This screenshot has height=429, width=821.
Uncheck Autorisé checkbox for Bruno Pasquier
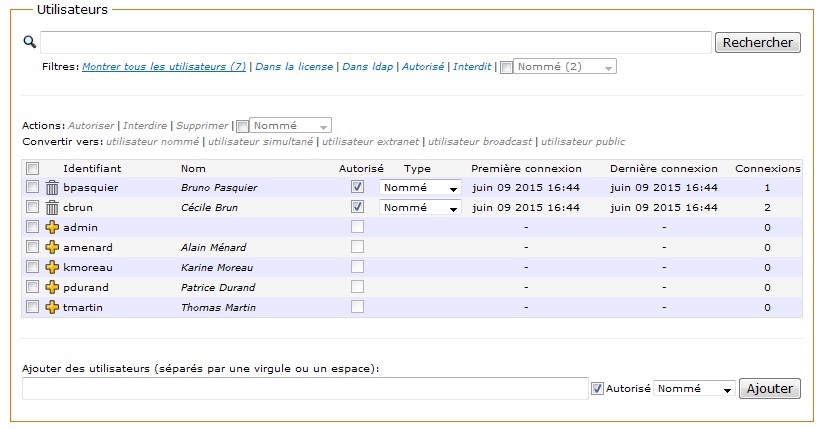point(357,187)
